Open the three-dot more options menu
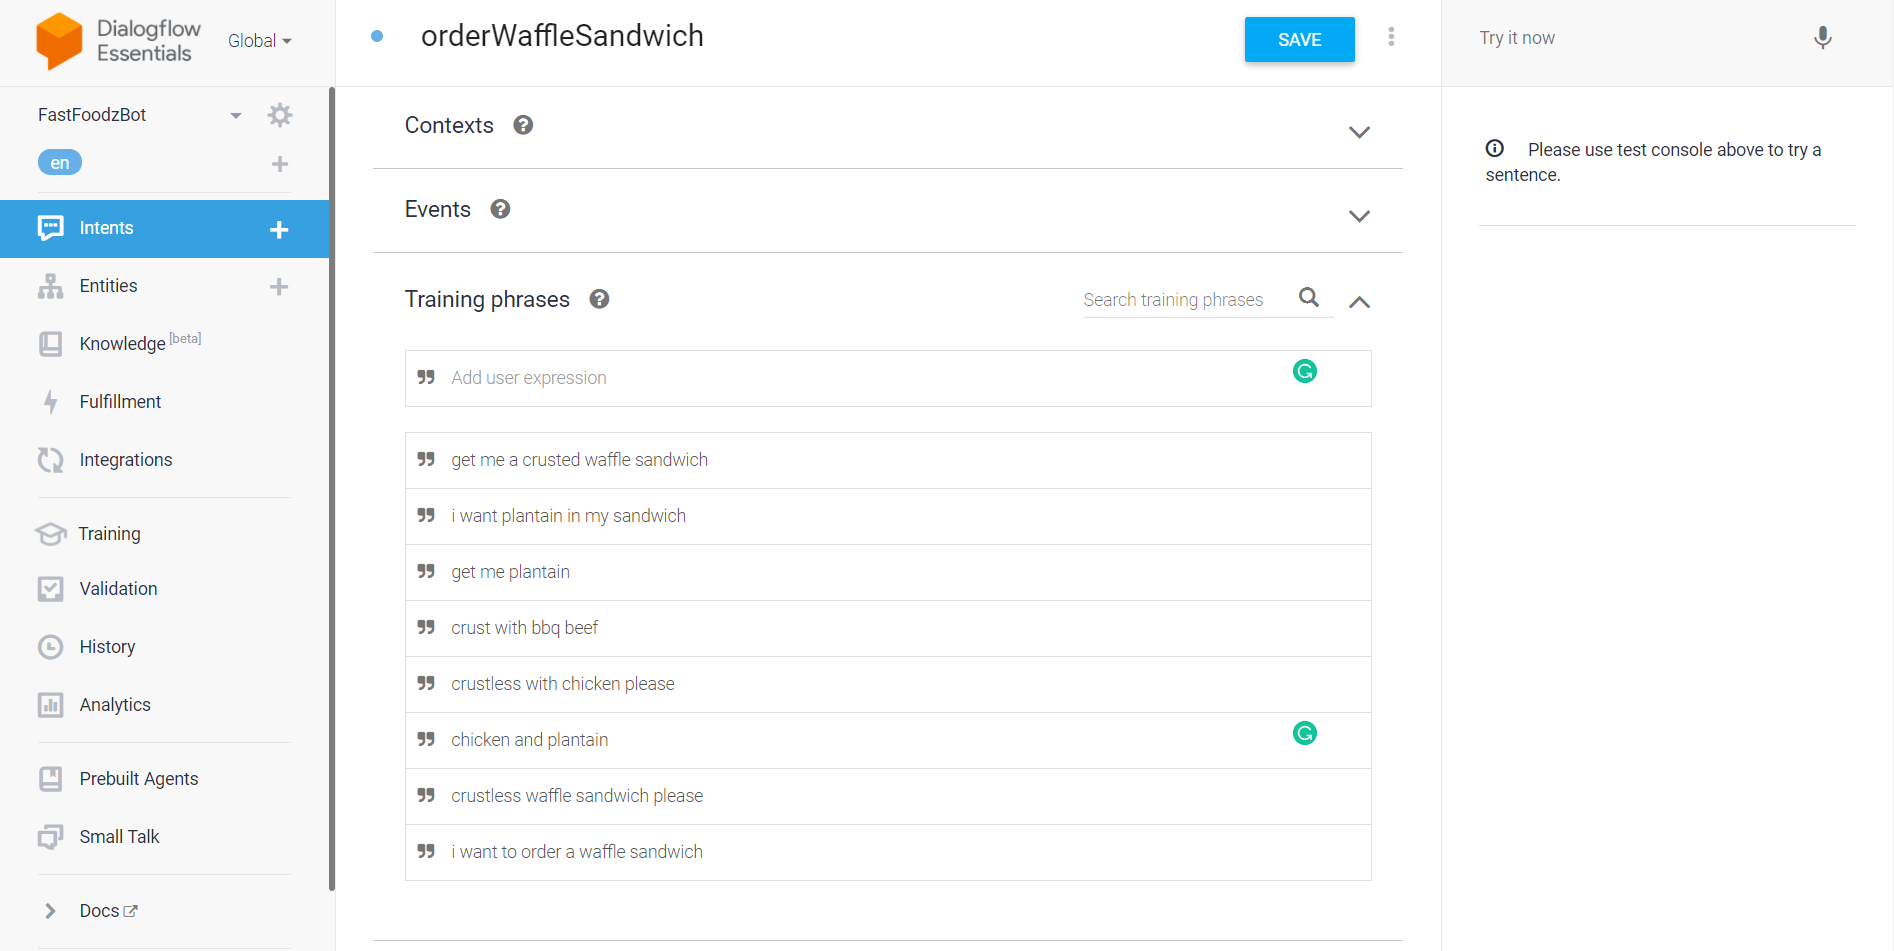 pyautogui.click(x=1390, y=37)
